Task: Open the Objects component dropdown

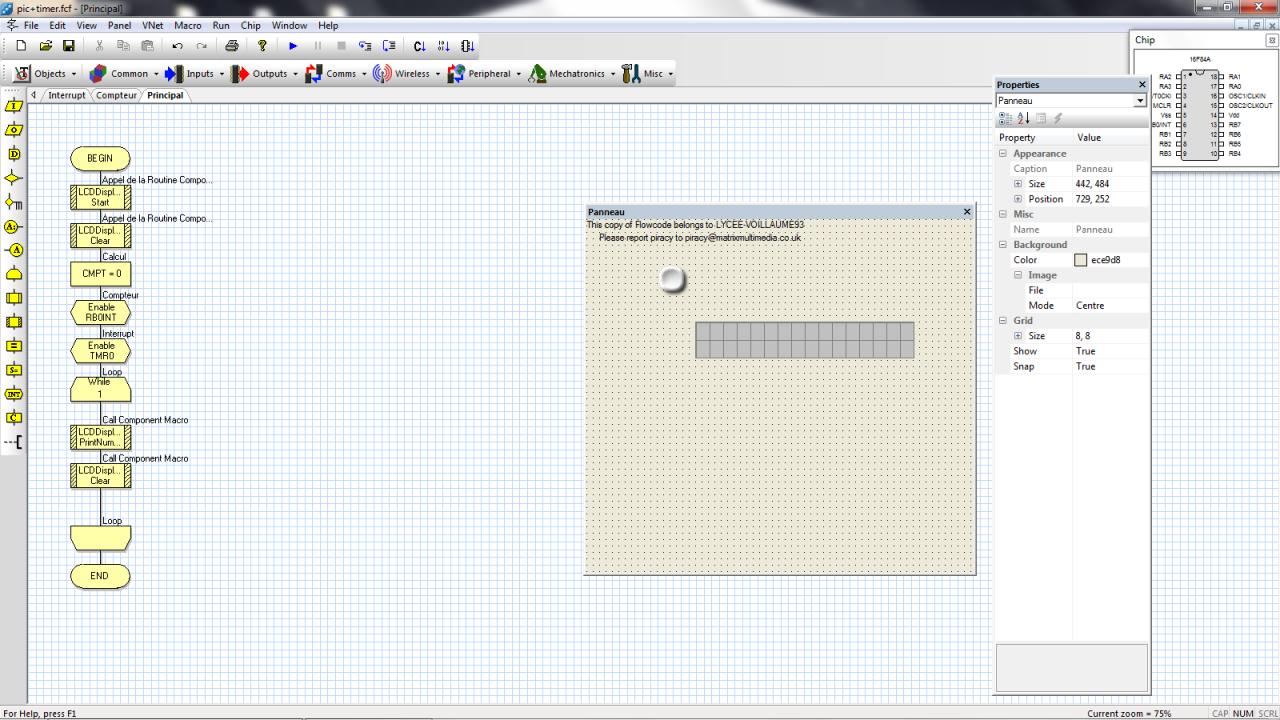Action: [46, 73]
